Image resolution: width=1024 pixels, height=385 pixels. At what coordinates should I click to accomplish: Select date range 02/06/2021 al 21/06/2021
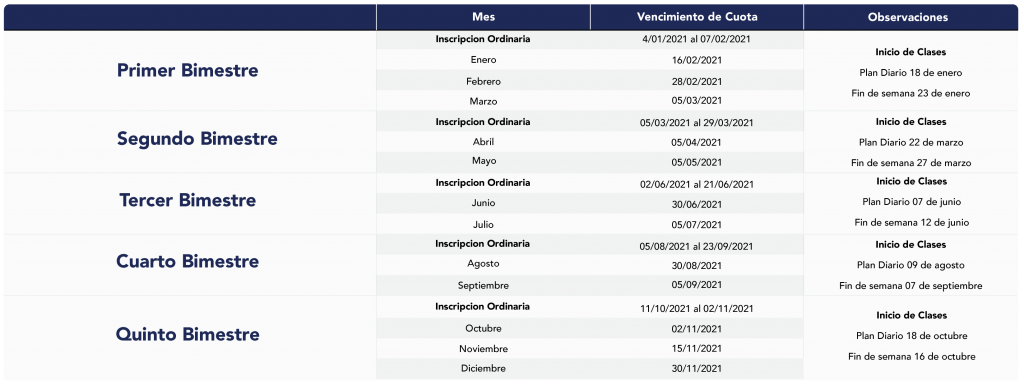pyautogui.click(x=697, y=185)
